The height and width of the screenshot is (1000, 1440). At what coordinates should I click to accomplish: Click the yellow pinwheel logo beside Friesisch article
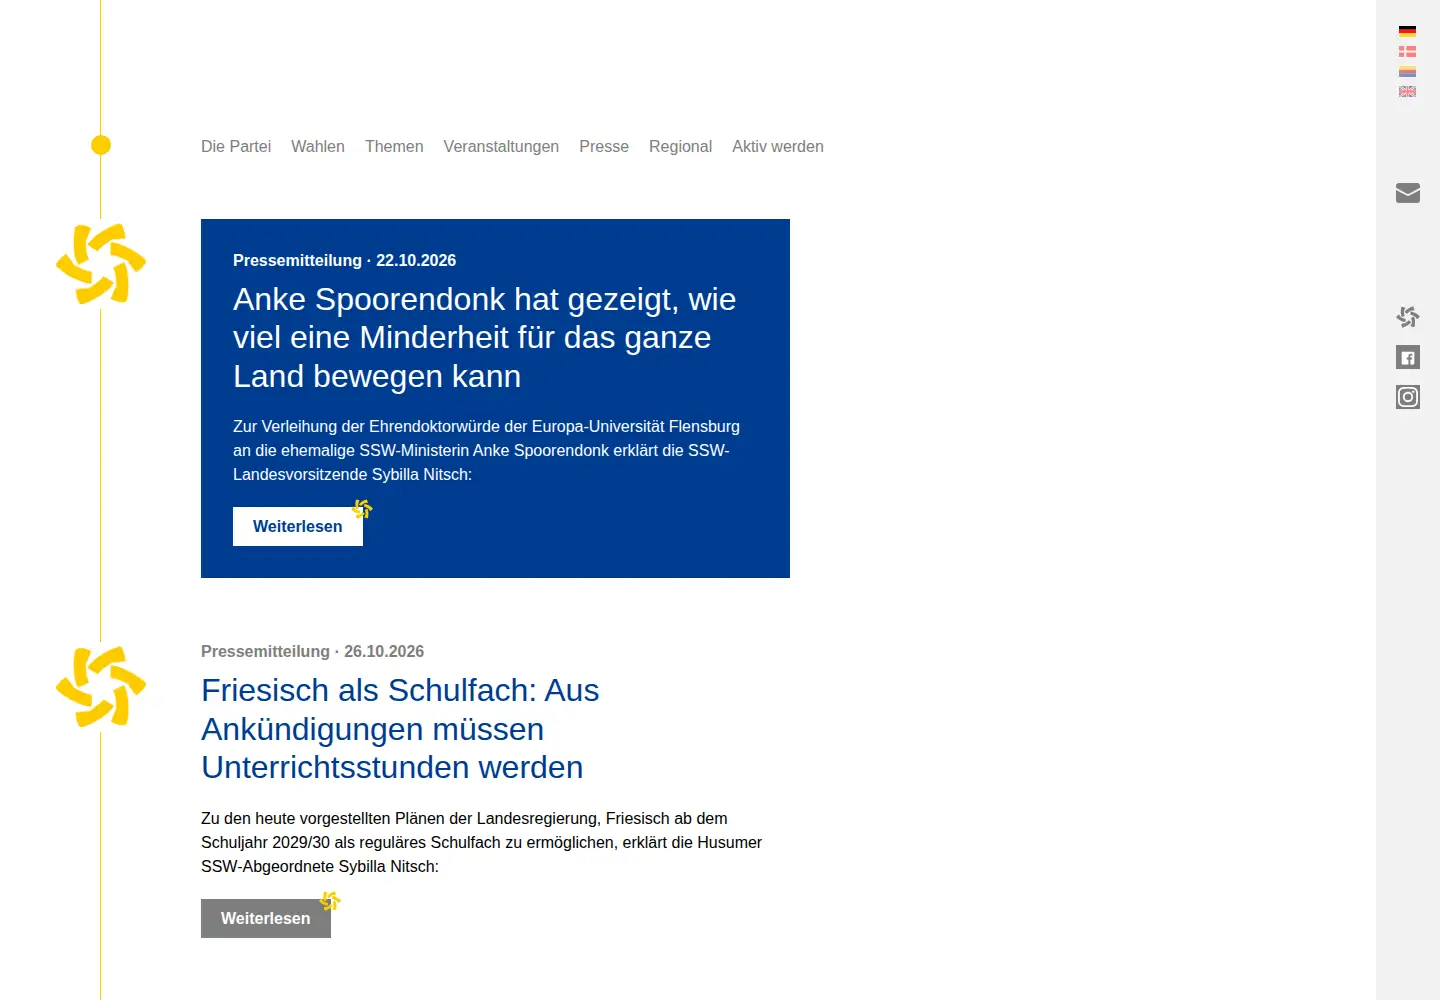click(101, 687)
